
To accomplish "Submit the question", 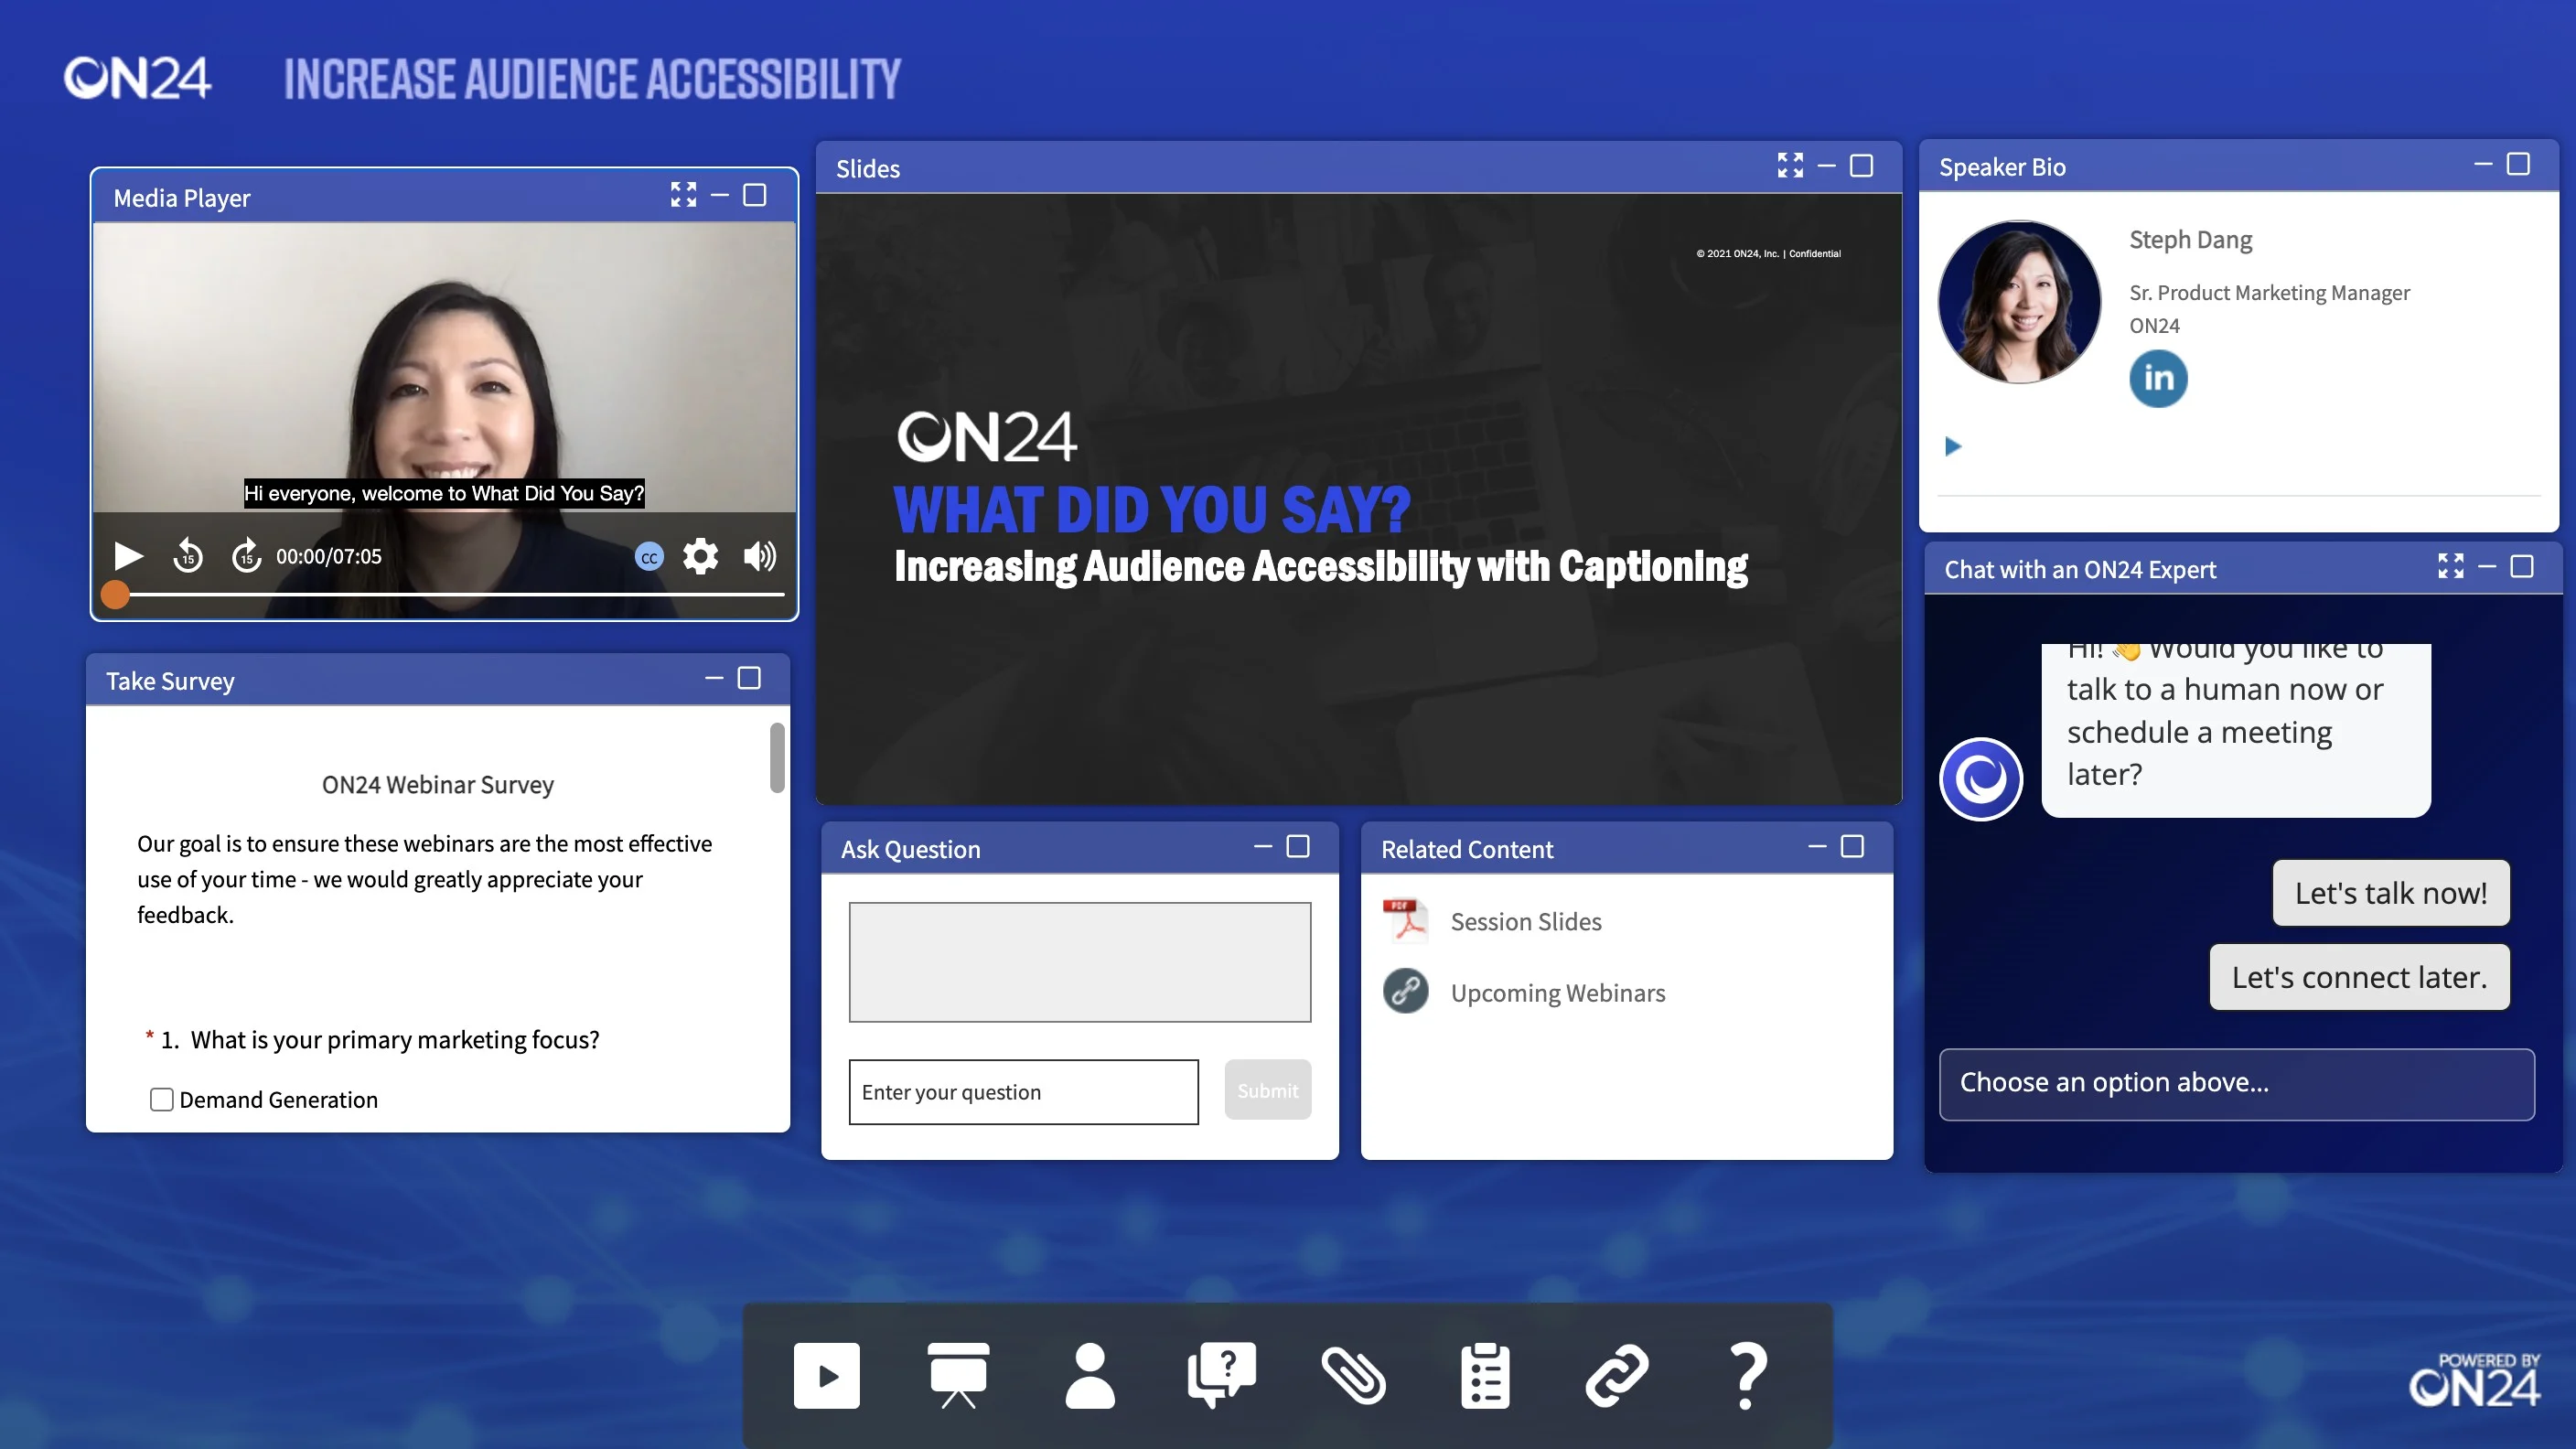I will pyautogui.click(x=1267, y=1089).
